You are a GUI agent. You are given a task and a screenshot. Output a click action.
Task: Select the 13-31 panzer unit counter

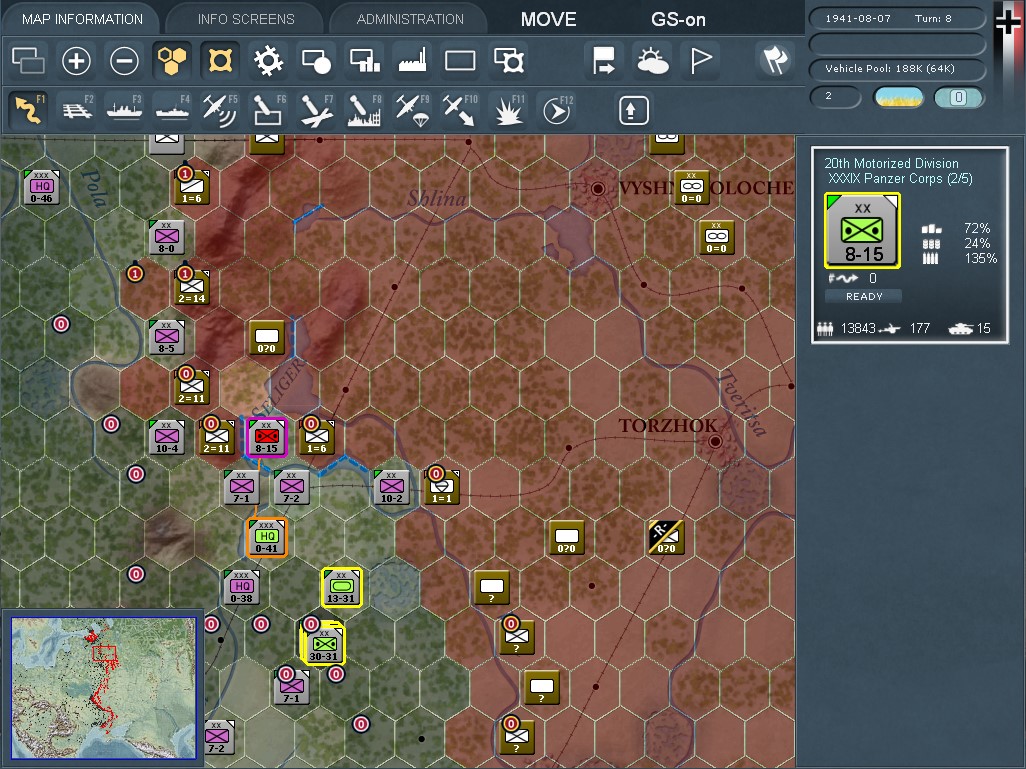[x=341, y=587]
